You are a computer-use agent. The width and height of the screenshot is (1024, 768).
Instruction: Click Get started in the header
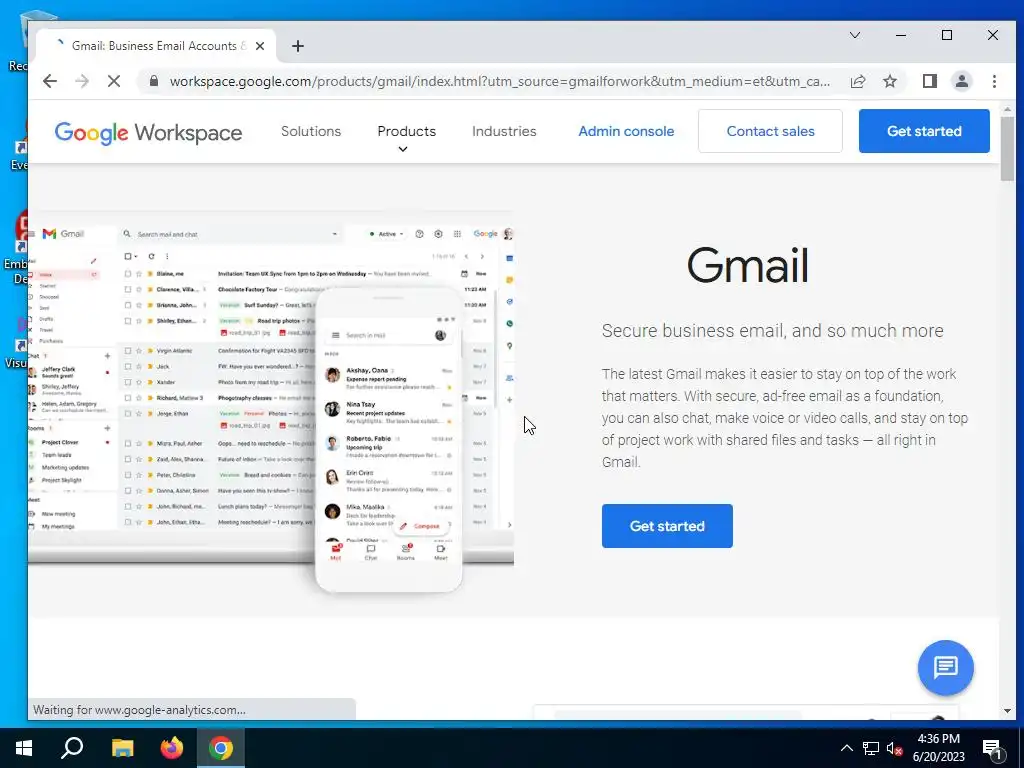[924, 131]
